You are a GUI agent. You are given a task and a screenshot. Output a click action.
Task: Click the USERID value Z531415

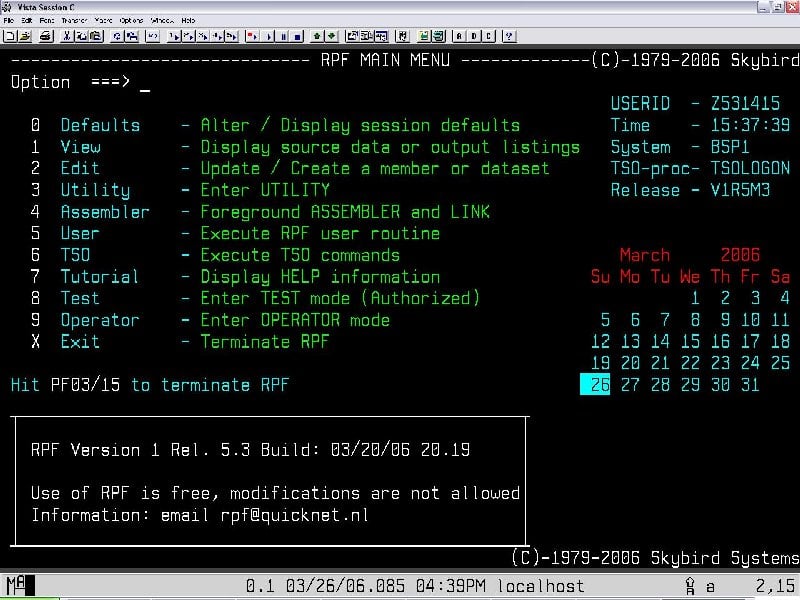pyautogui.click(x=745, y=104)
